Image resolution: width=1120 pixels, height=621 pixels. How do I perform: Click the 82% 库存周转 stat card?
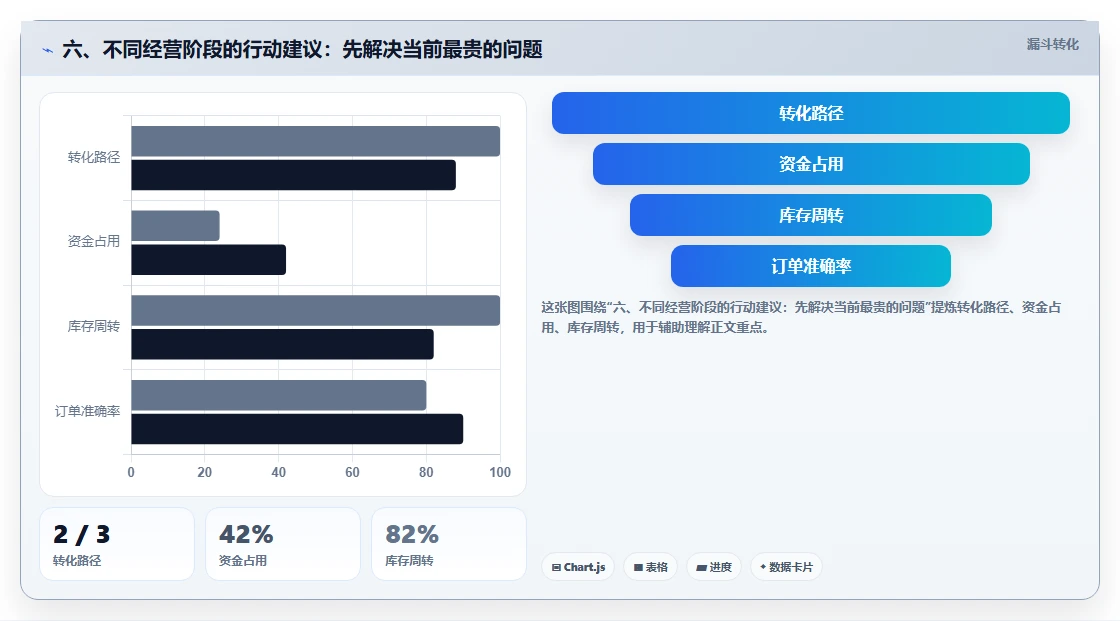pos(449,544)
